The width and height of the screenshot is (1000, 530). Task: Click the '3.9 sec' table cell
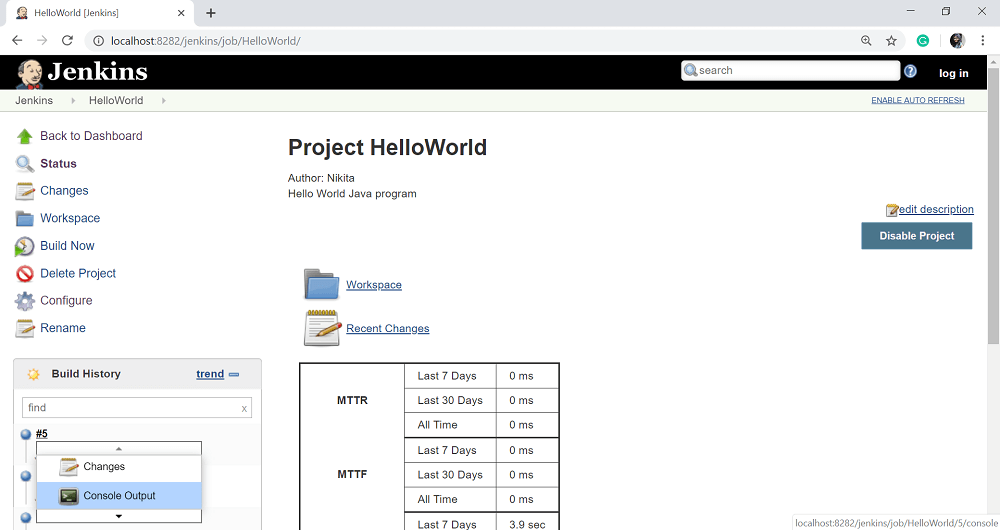(527, 524)
